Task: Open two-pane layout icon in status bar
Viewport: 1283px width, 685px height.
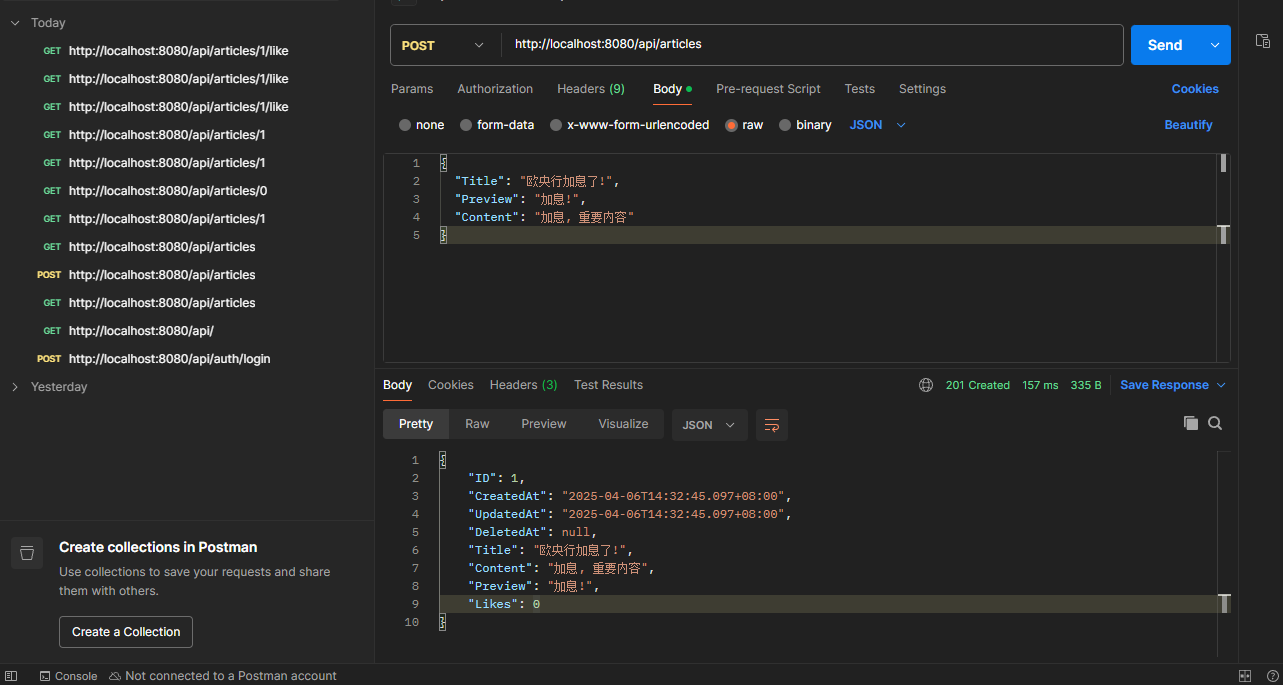Action: [x=1245, y=676]
